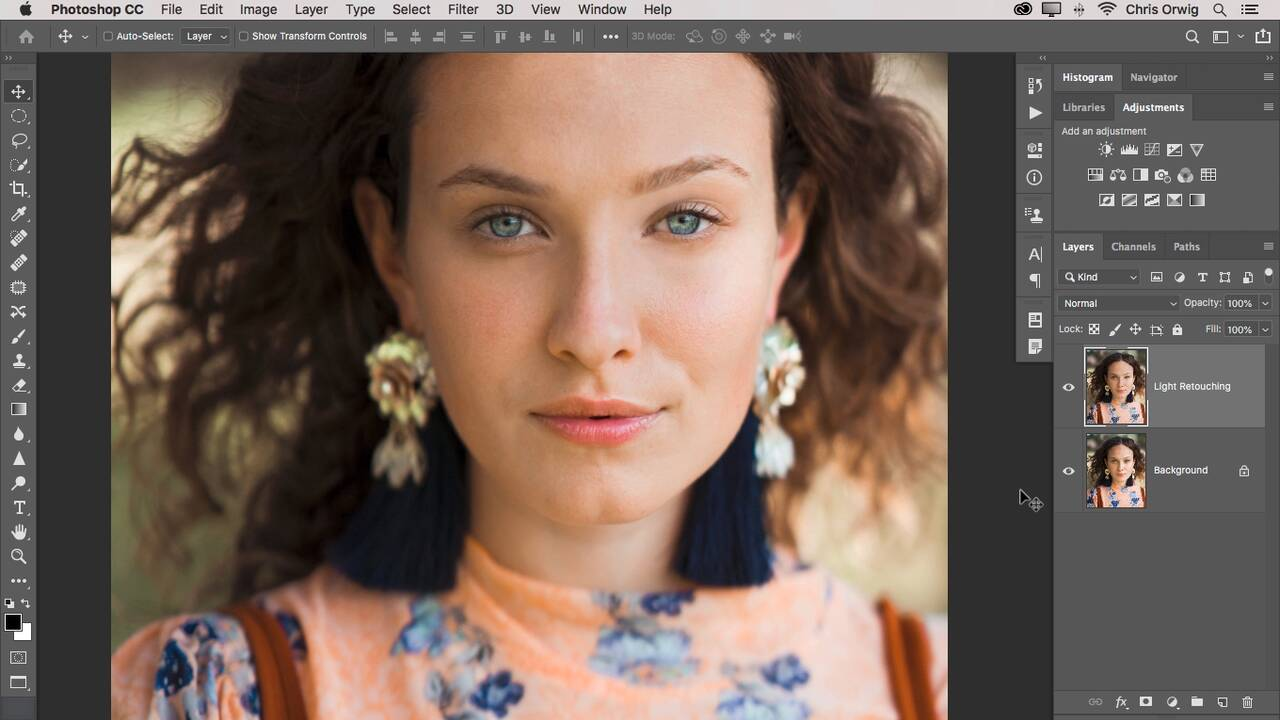Hide the Light Retouching layer
Viewport: 1280px width, 720px height.
click(1068, 387)
